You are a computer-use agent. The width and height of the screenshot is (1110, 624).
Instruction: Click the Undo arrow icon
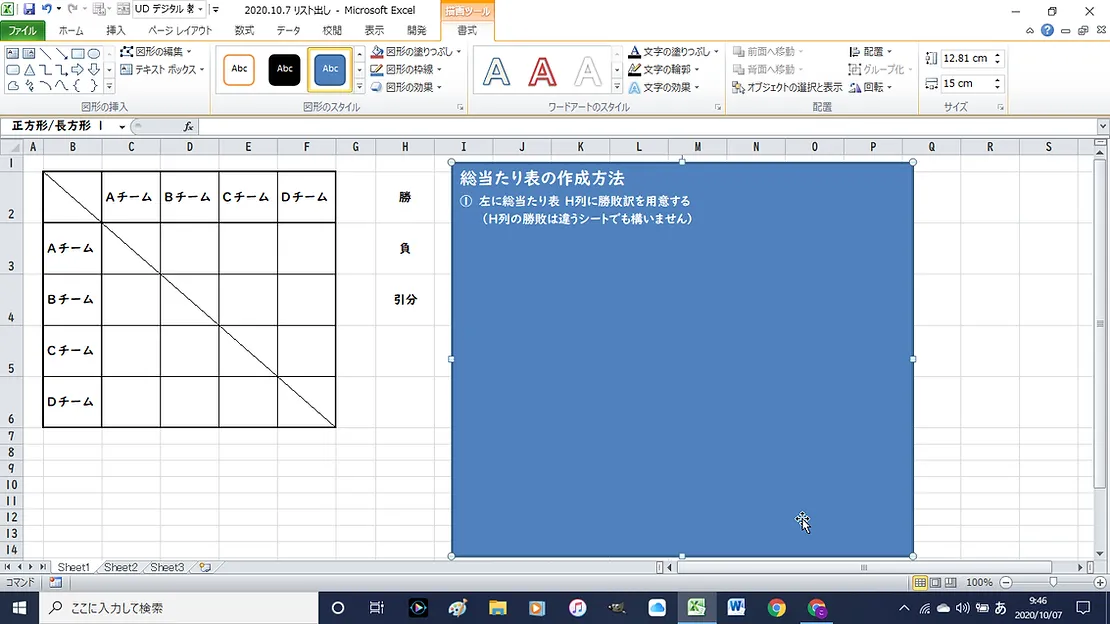(x=47, y=9)
